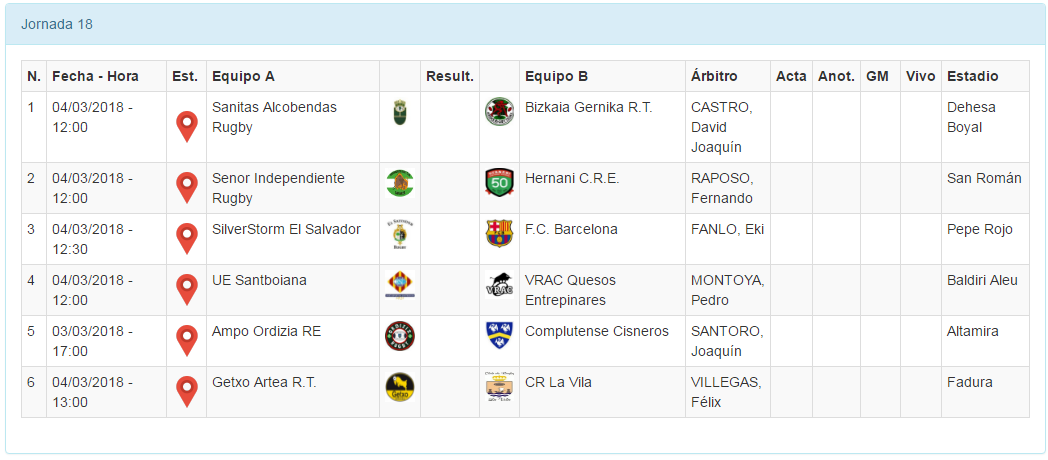Open stadium location pin for UE Santboiana match
This screenshot has width=1048, height=460.
186,289
